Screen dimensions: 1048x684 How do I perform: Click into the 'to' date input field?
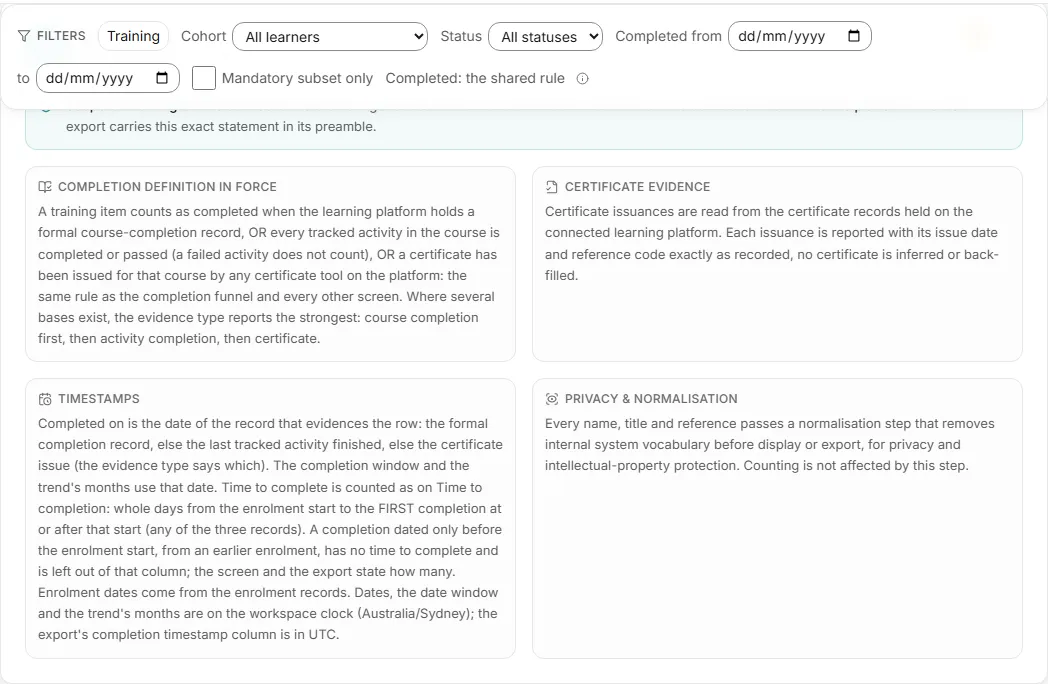pos(108,78)
